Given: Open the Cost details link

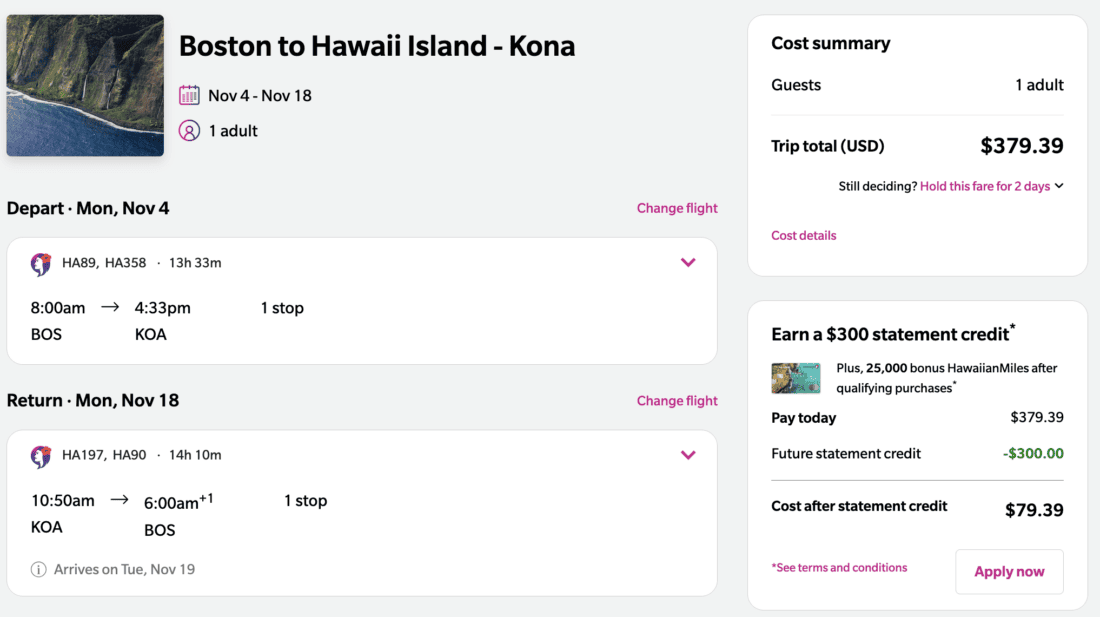Looking at the screenshot, I should tap(803, 236).
